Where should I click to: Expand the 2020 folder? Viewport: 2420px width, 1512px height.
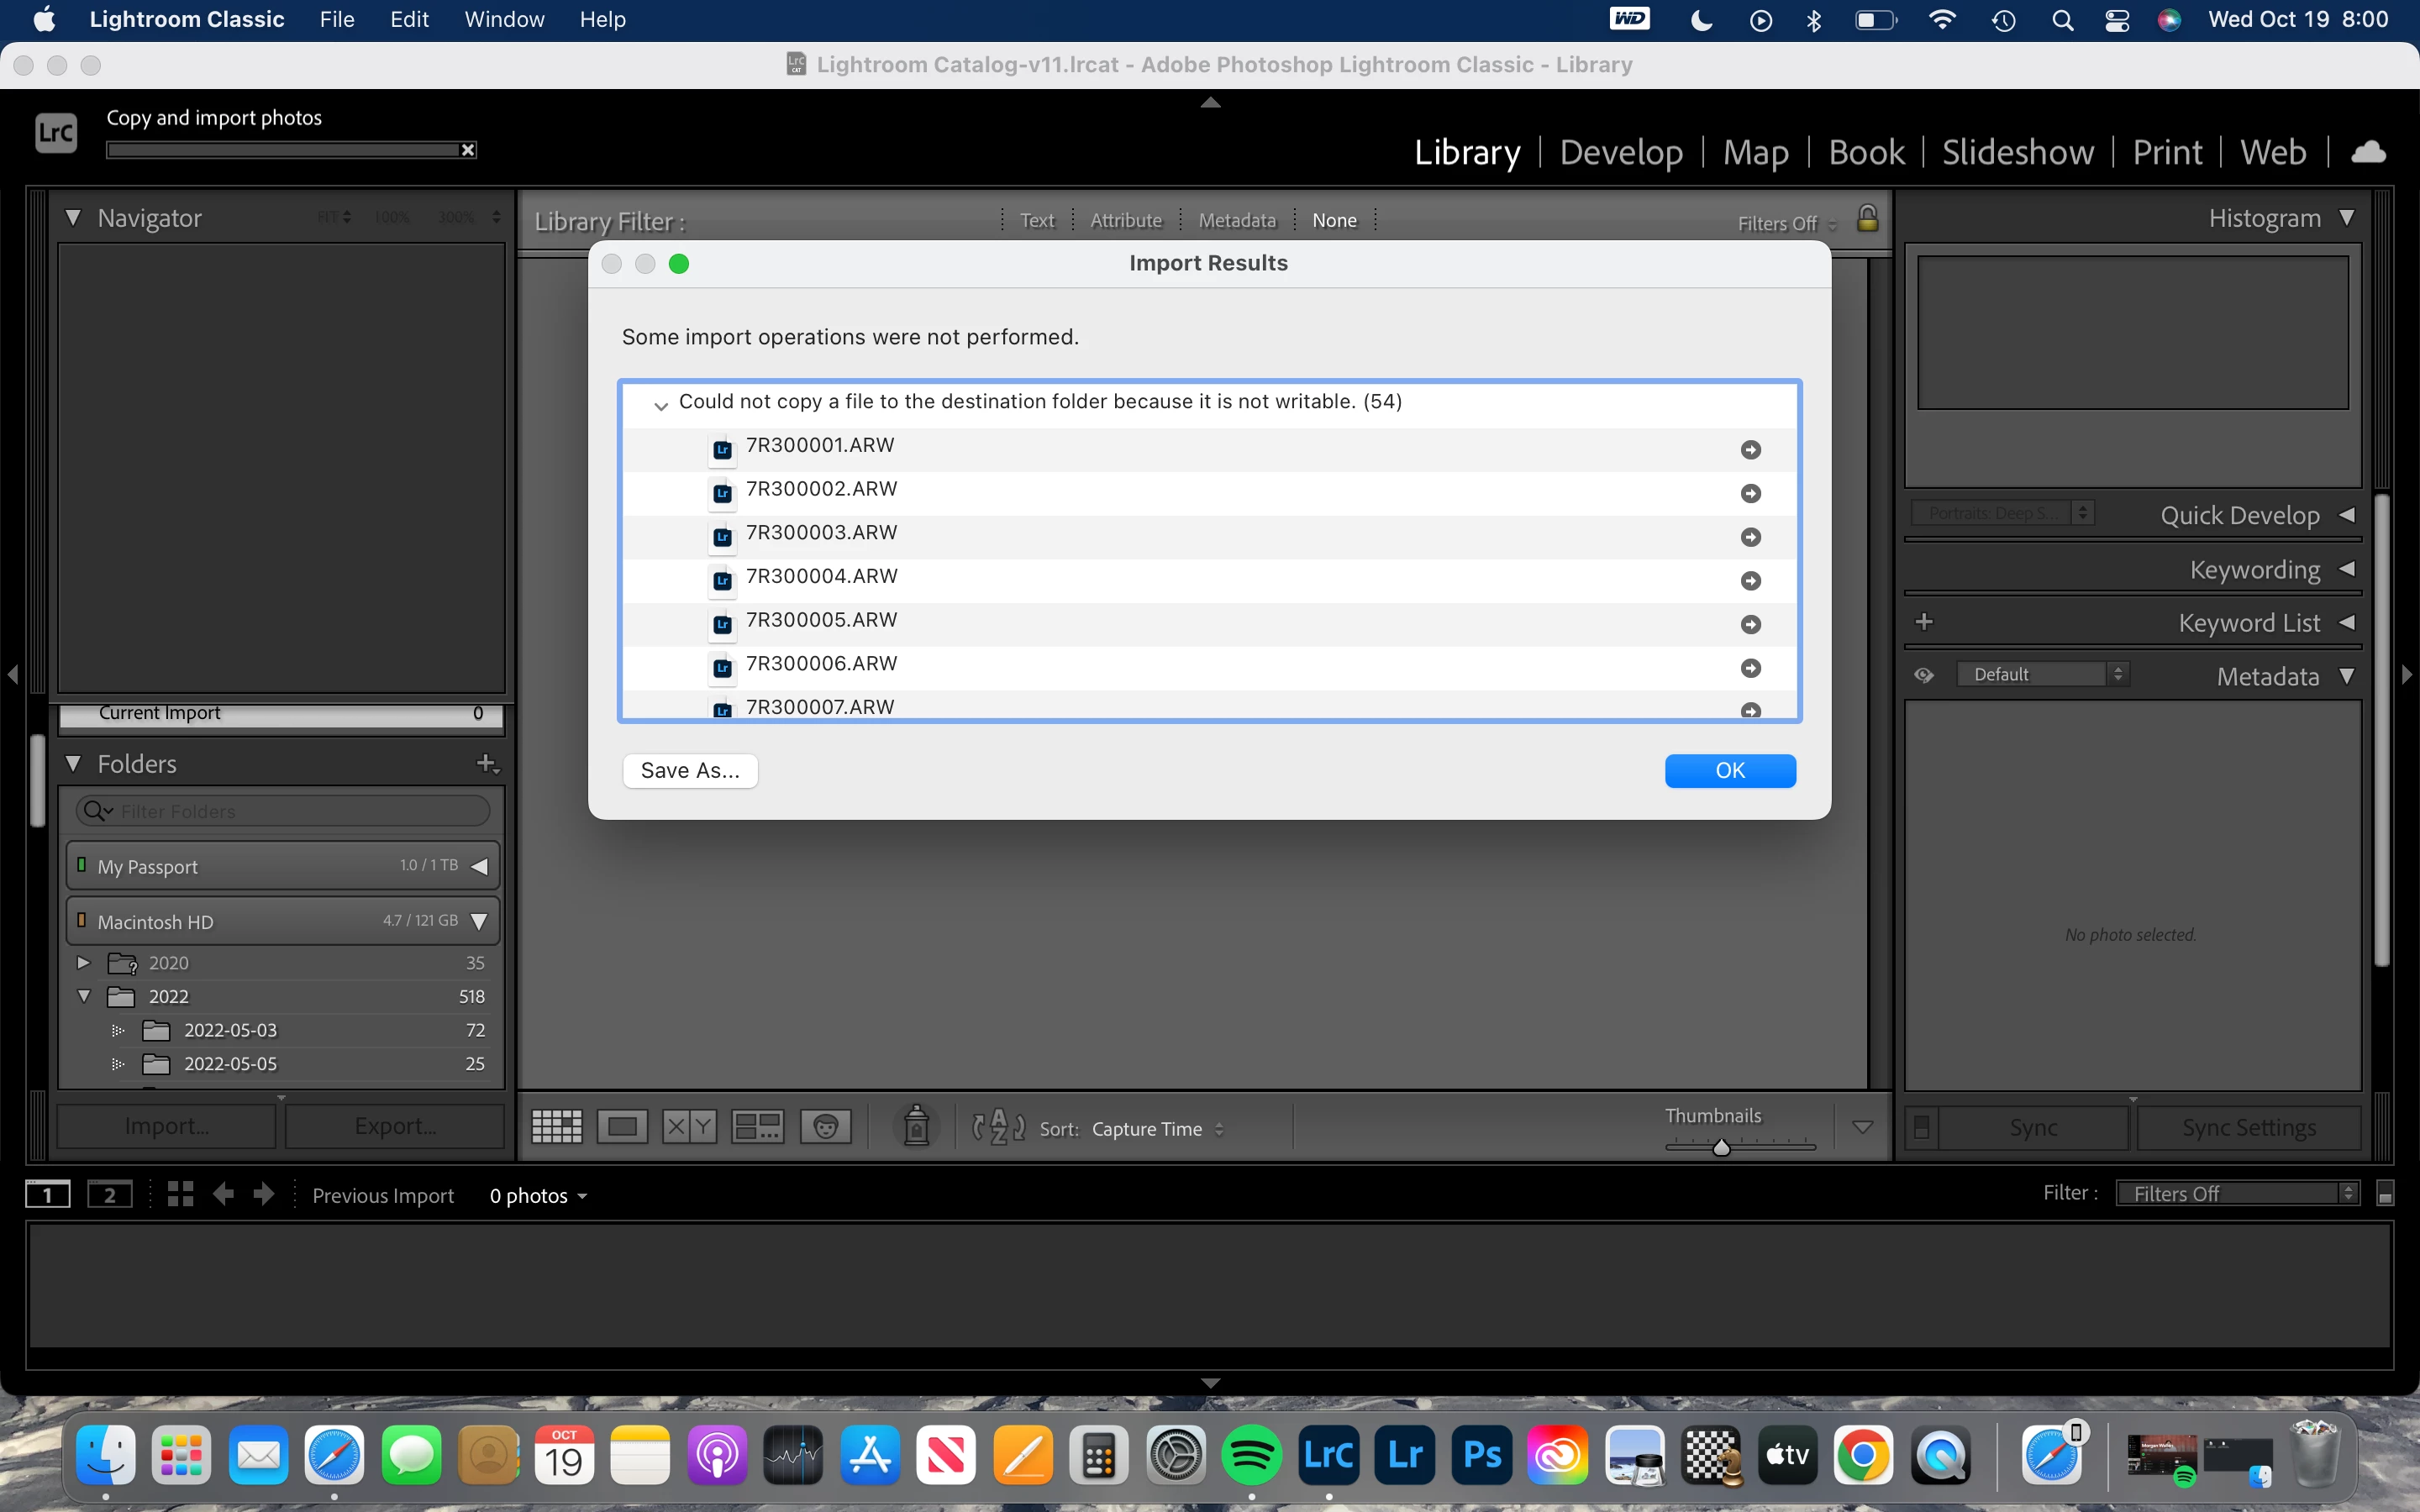coord(84,962)
